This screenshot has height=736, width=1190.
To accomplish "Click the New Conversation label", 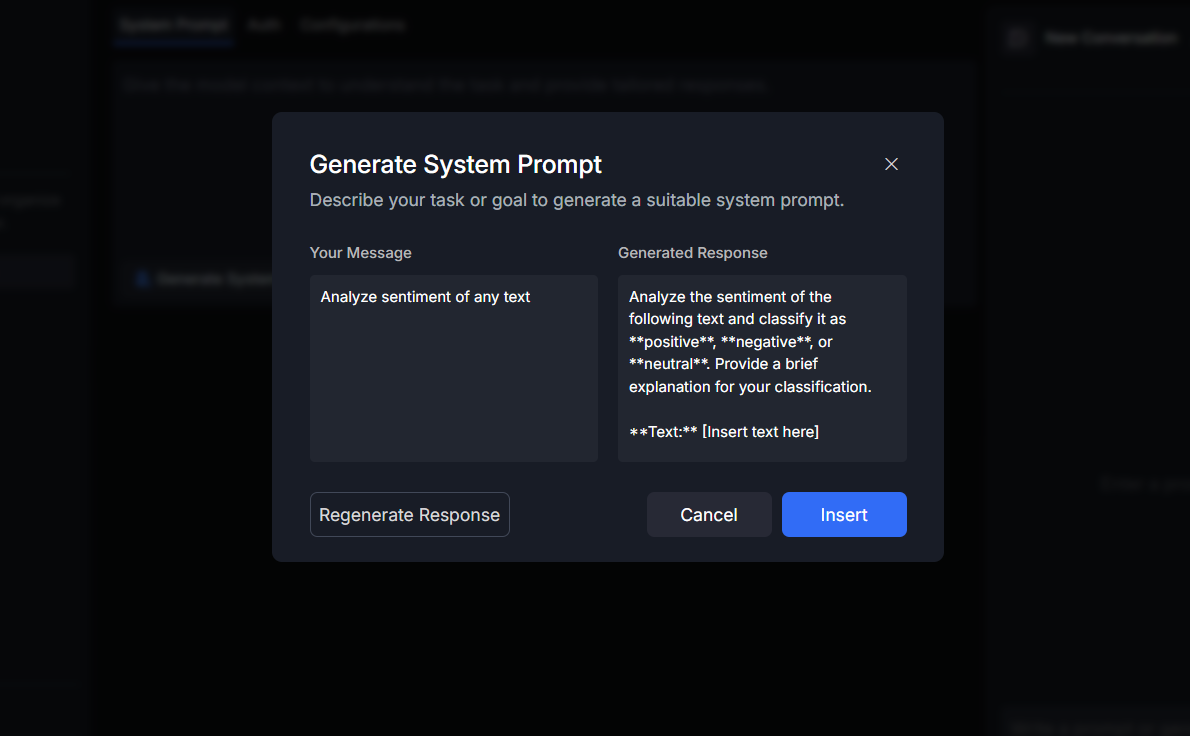I will click(x=1110, y=38).
